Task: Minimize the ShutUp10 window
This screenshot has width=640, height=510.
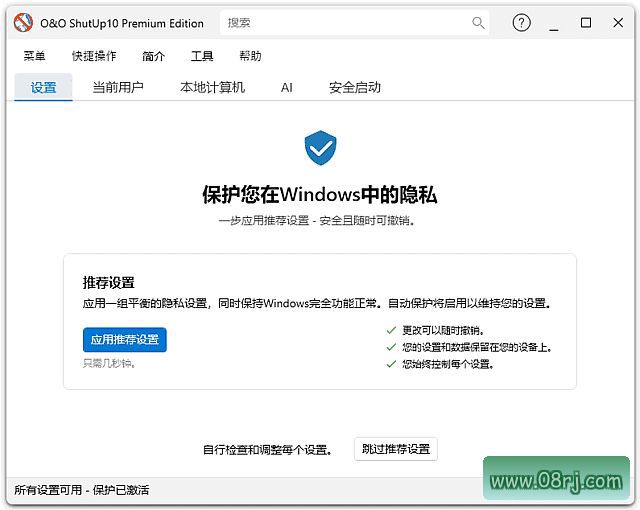Action: pyautogui.click(x=553, y=29)
